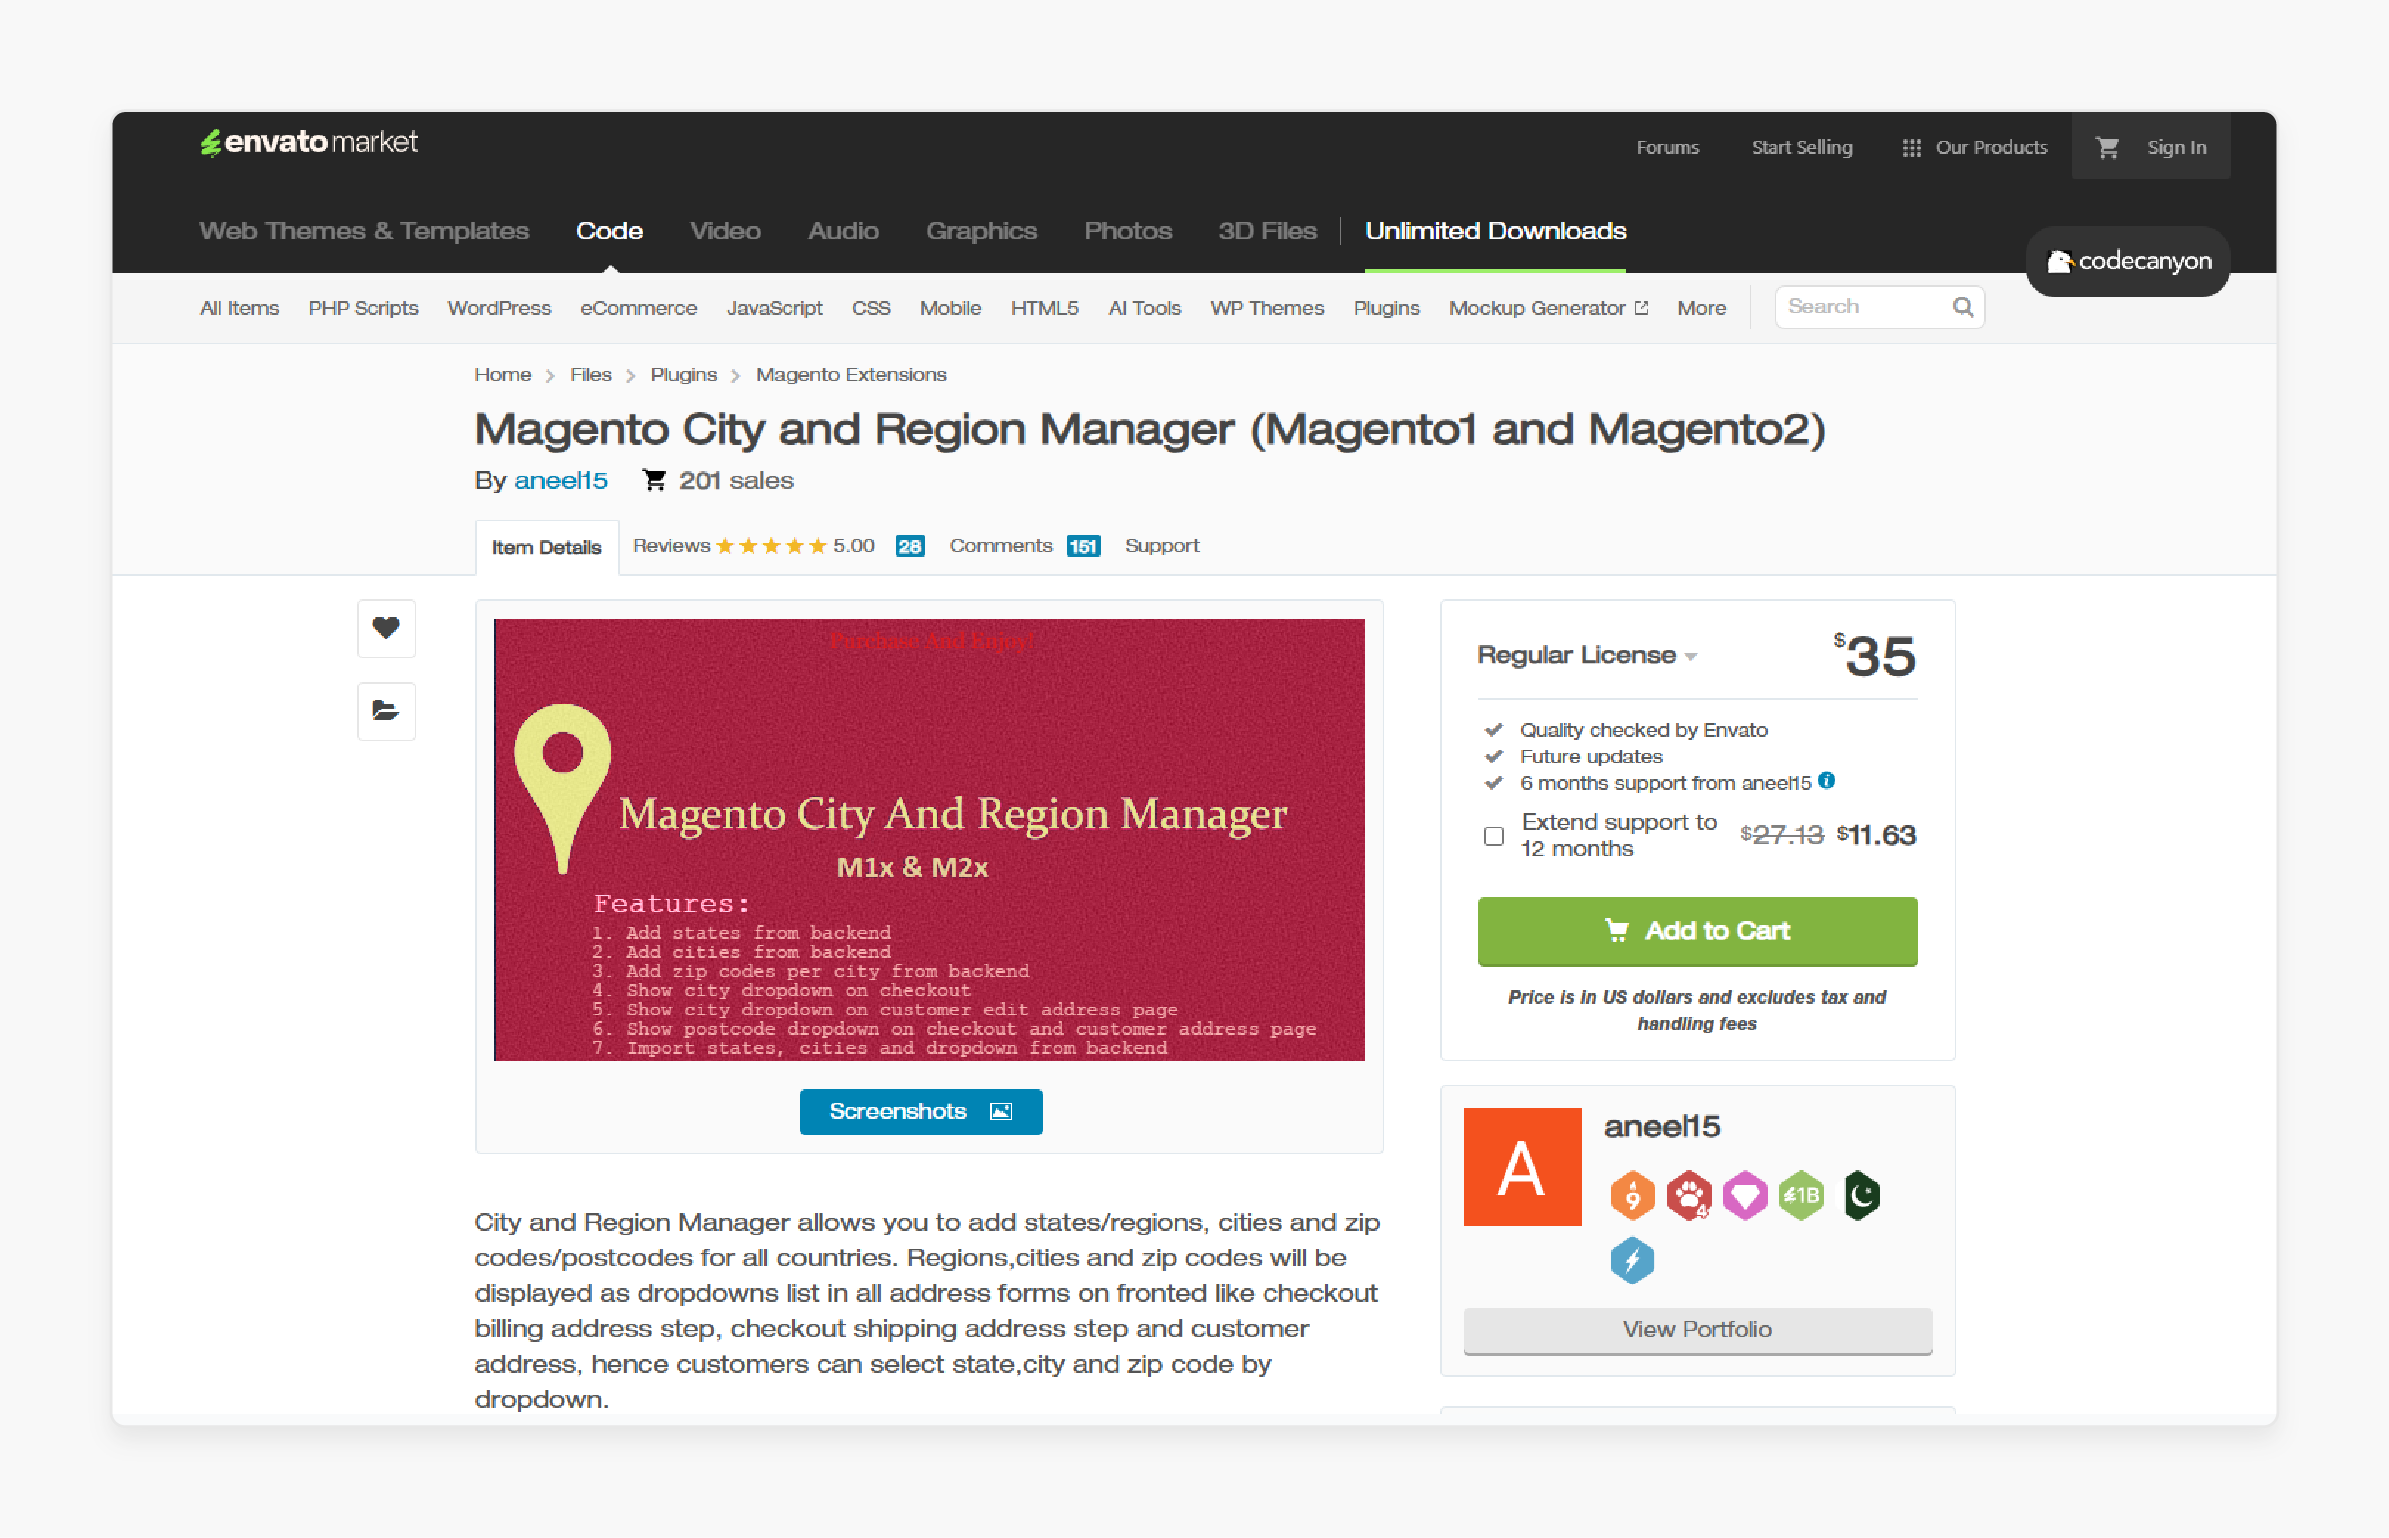Select Audio in the main navigation
Screen dimensions: 2389x1538
click(843, 231)
